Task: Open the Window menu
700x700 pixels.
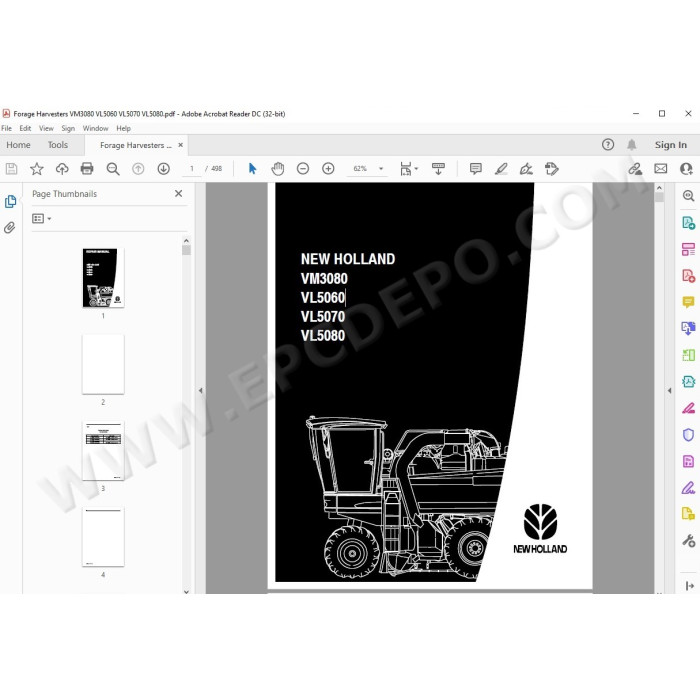Action: point(95,128)
